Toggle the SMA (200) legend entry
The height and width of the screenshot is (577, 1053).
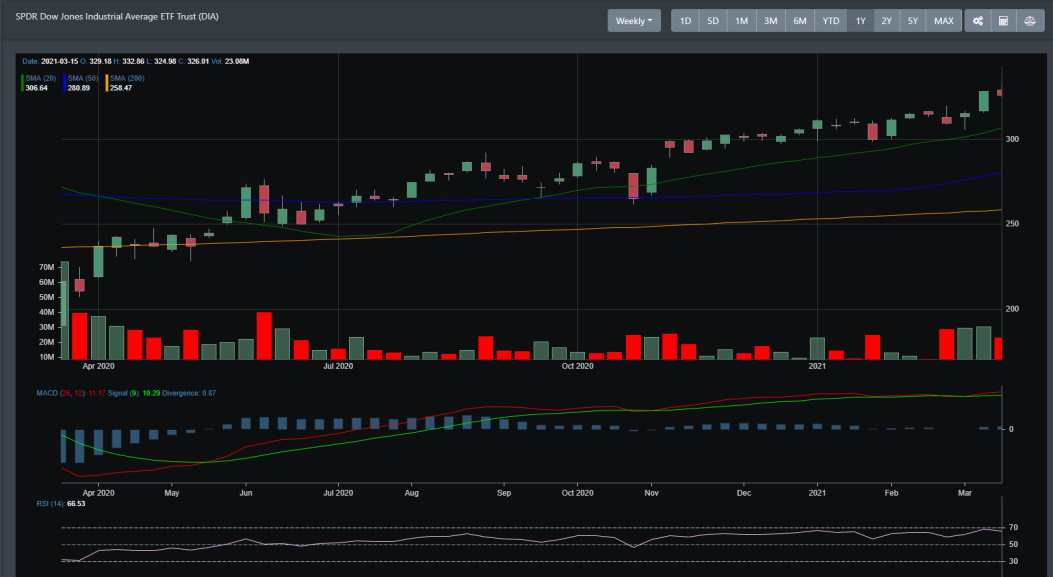[x=125, y=83]
